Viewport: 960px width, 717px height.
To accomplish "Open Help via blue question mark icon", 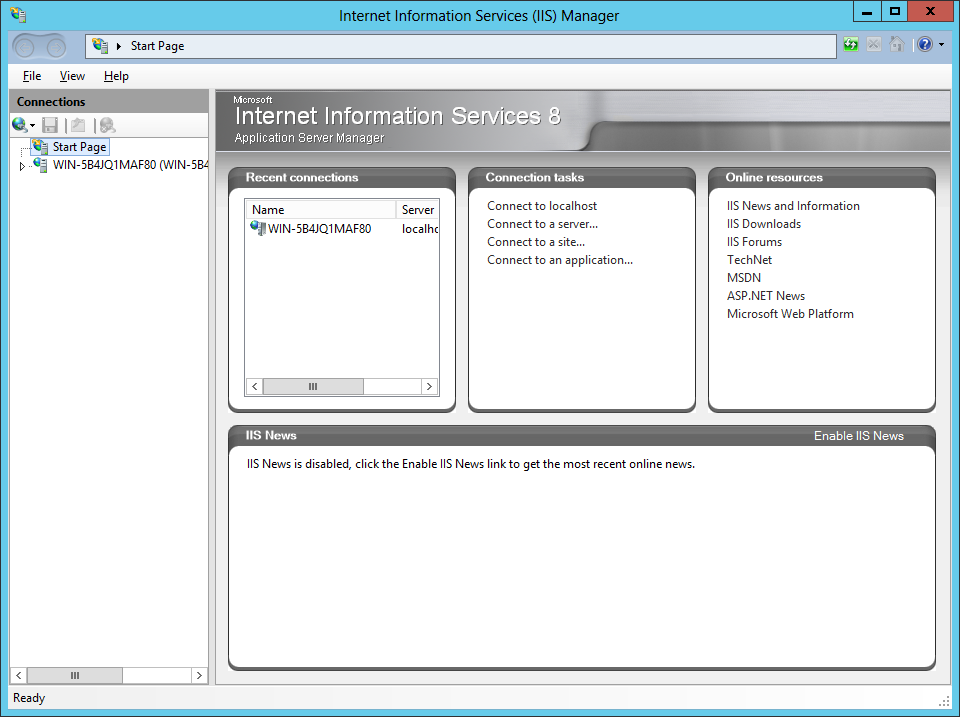I will tap(924, 45).
